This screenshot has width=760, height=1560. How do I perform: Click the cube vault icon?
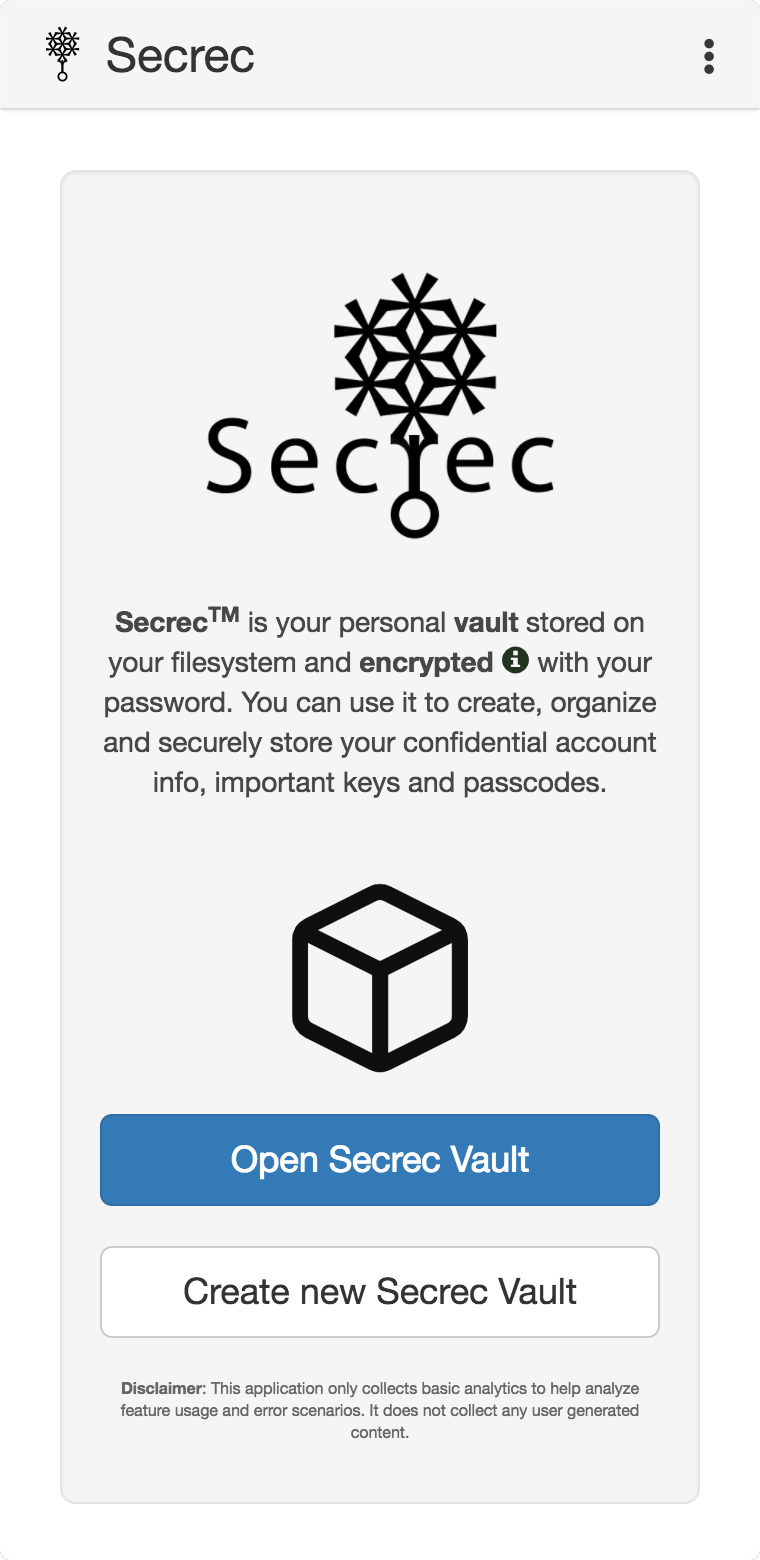[x=380, y=977]
